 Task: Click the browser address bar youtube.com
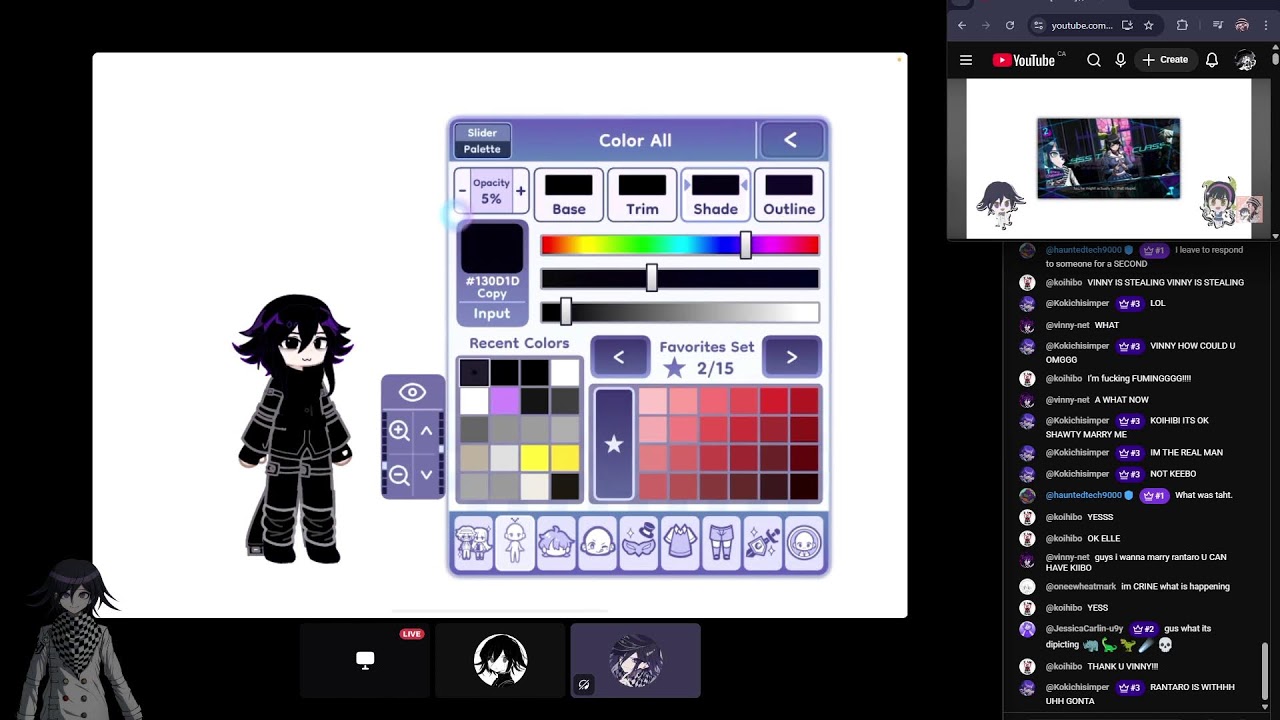pos(1081,25)
